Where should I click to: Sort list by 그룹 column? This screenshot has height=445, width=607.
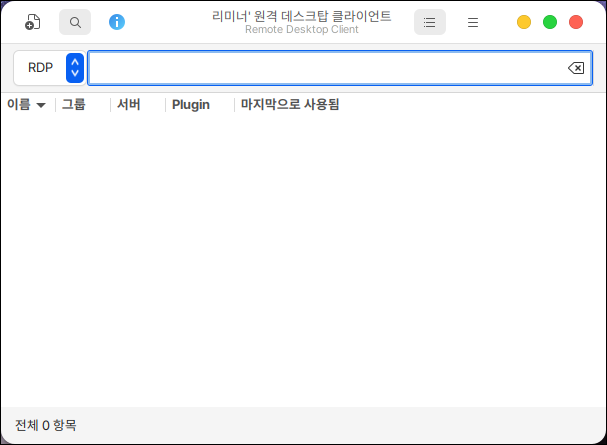pyautogui.click(x=74, y=104)
